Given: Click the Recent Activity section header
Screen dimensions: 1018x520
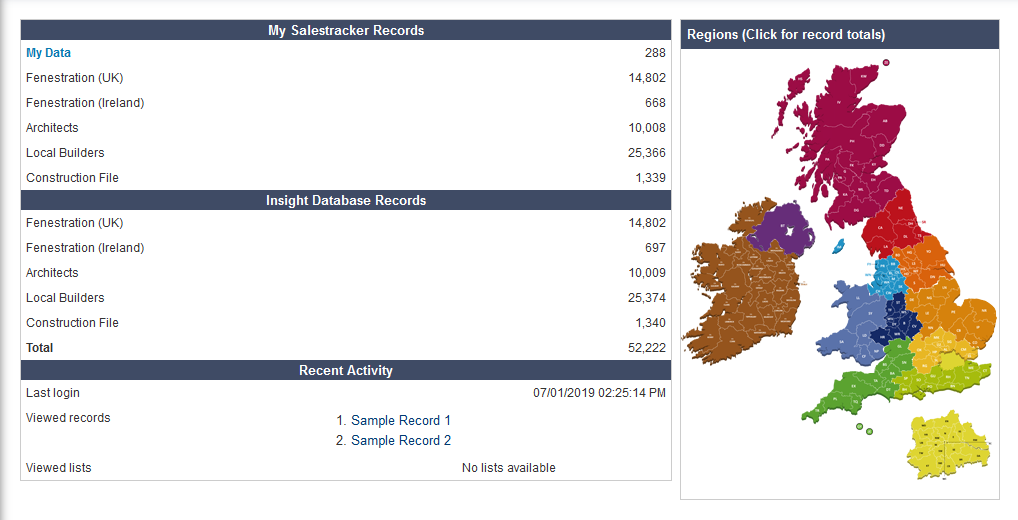Looking at the screenshot, I should coord(345,370).
